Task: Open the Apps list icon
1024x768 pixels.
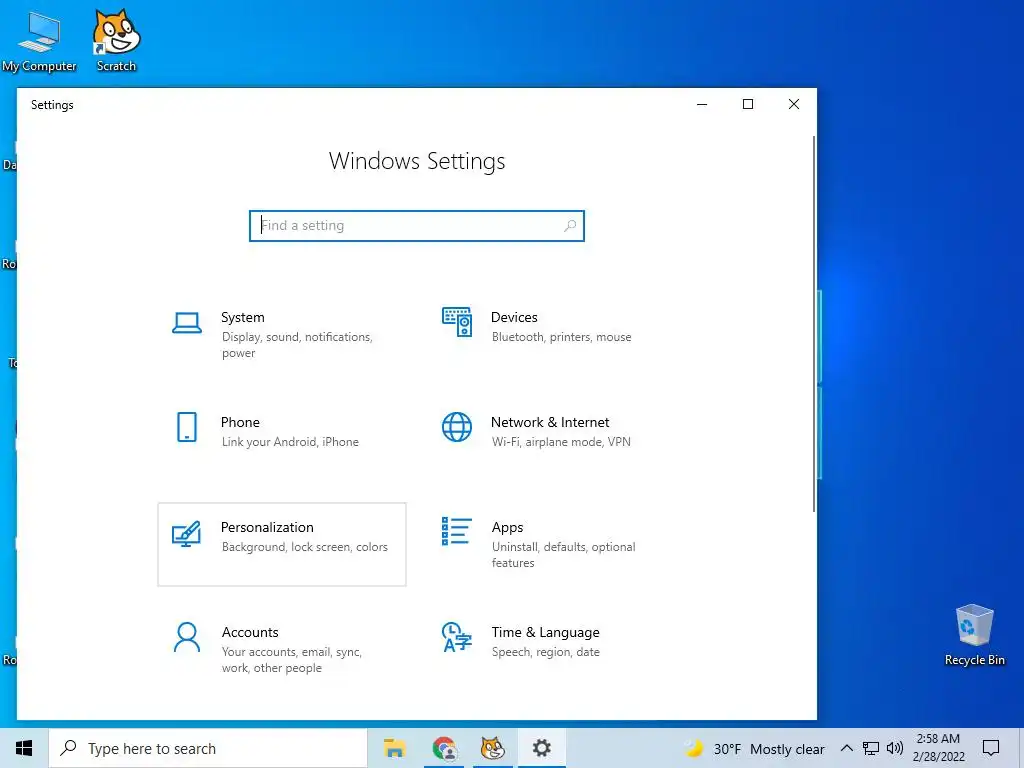Action: click(x=456, y=531)
